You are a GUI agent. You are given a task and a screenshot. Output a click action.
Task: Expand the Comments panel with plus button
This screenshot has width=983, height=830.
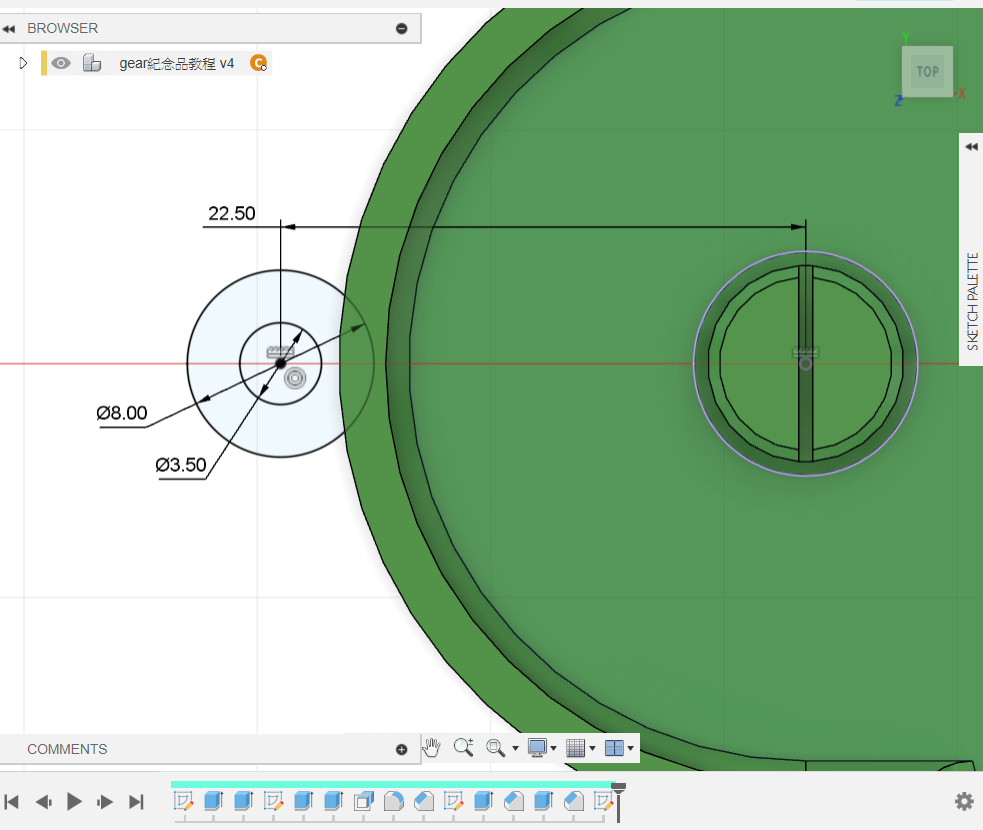(402, 749)
